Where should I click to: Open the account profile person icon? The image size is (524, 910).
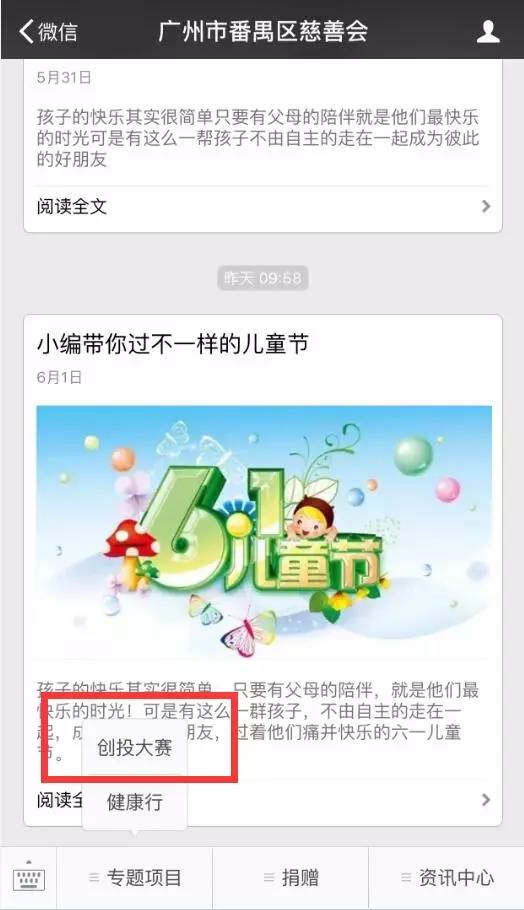[x=488, y=31]
